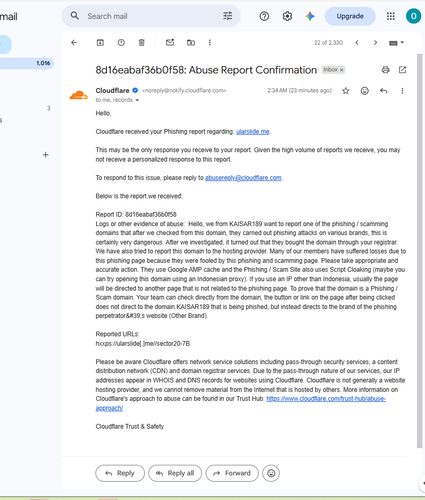The image size is (425, 500).
Task: Click inside the Search mail field
Action: point(152,16)
